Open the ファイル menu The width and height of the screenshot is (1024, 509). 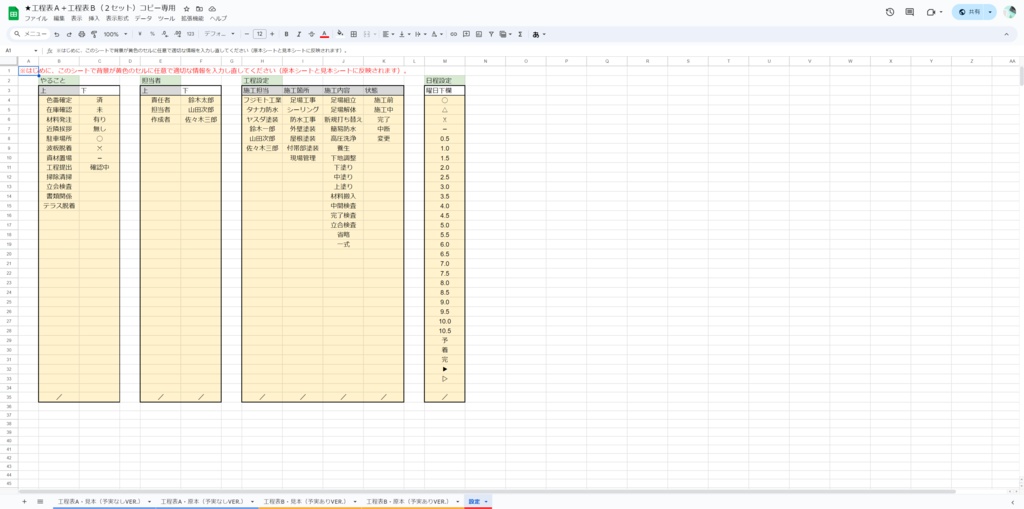[36, 18]
